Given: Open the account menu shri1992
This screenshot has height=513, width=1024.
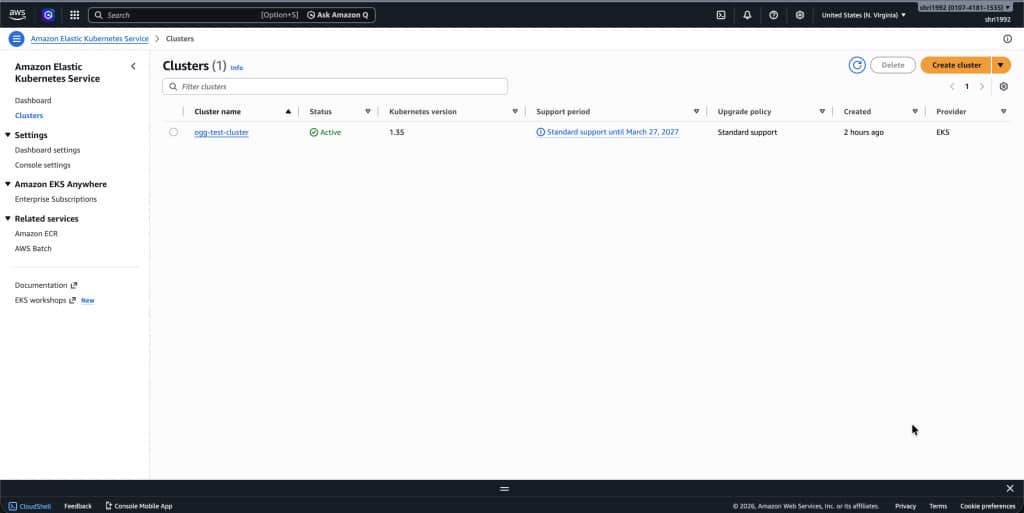Looking at the screenshot, I should click(965, 7).
